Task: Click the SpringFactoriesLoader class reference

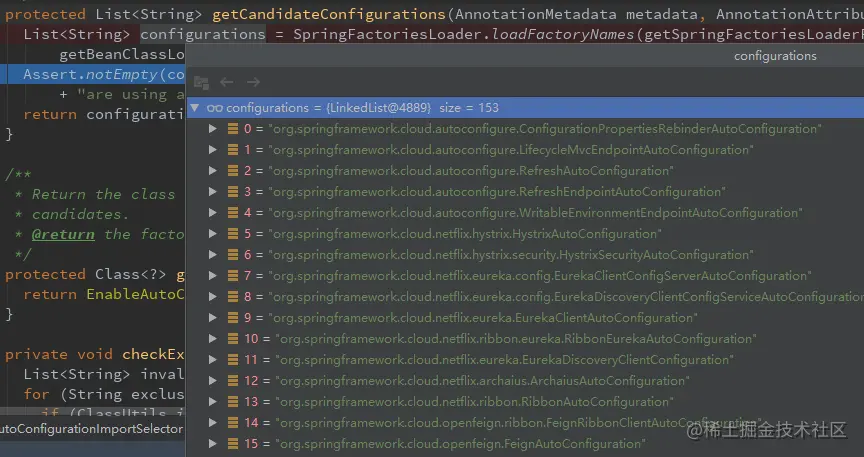Action: [x=389, y=34]
